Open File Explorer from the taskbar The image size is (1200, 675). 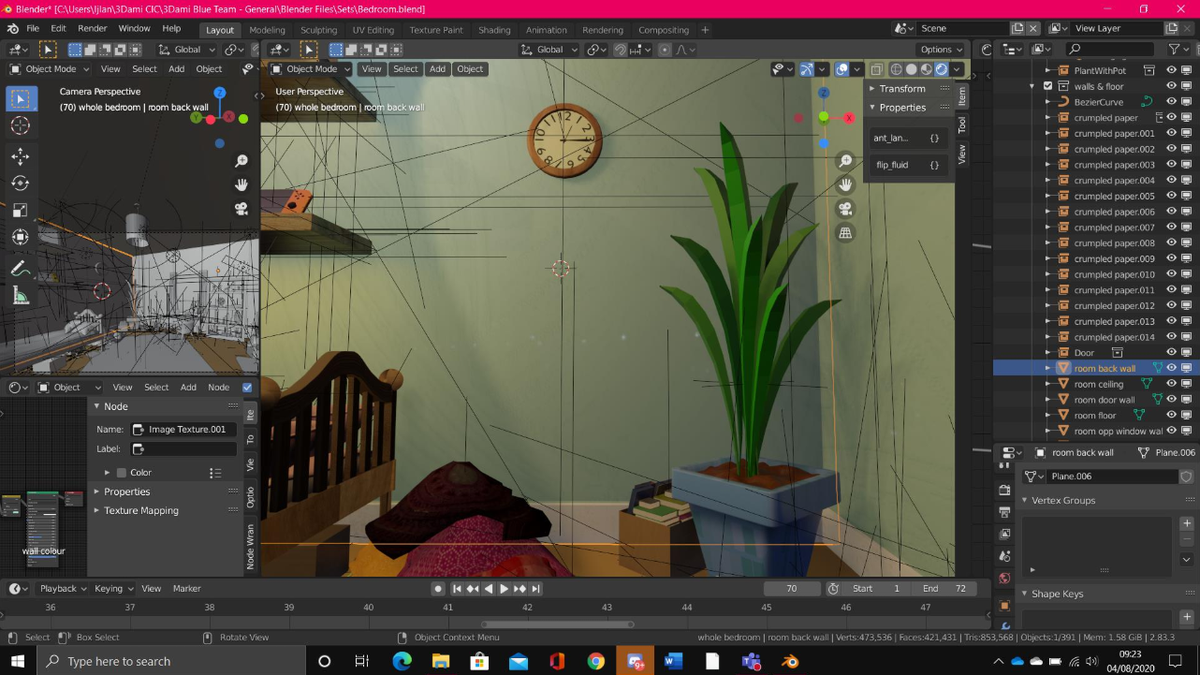click(x=441, y=661)
